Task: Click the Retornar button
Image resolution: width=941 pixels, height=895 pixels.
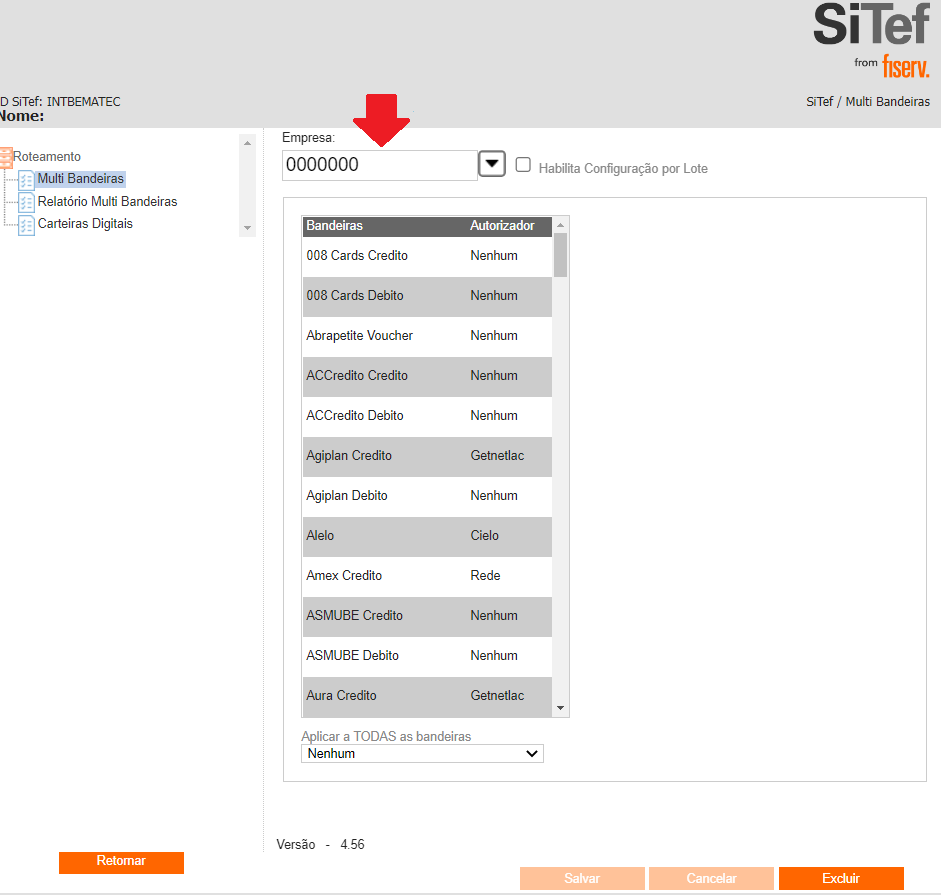Action: 121,861
